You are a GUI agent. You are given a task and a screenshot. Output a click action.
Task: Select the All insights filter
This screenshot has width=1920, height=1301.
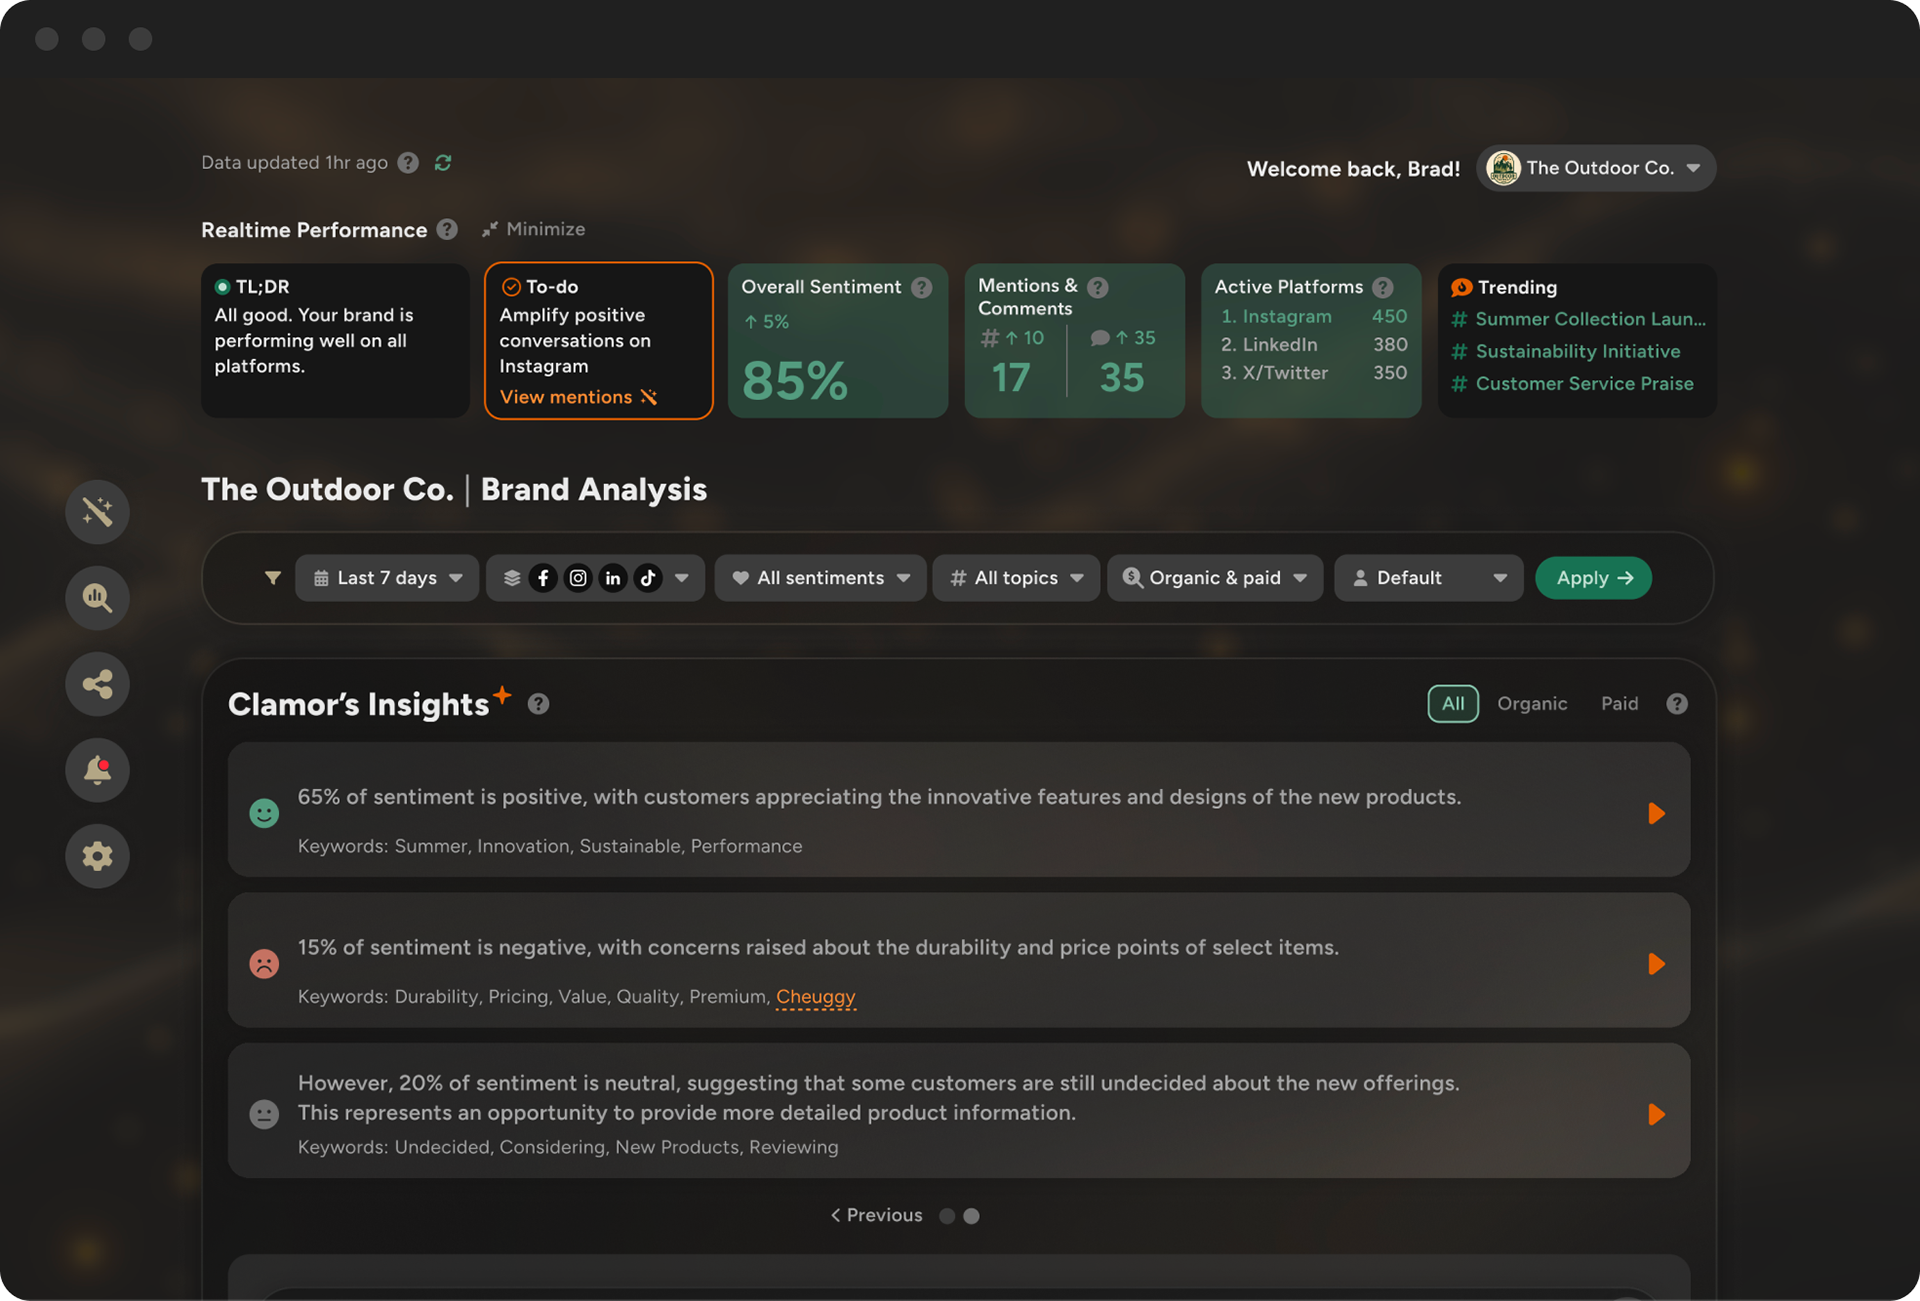(x=1452, y=704)
